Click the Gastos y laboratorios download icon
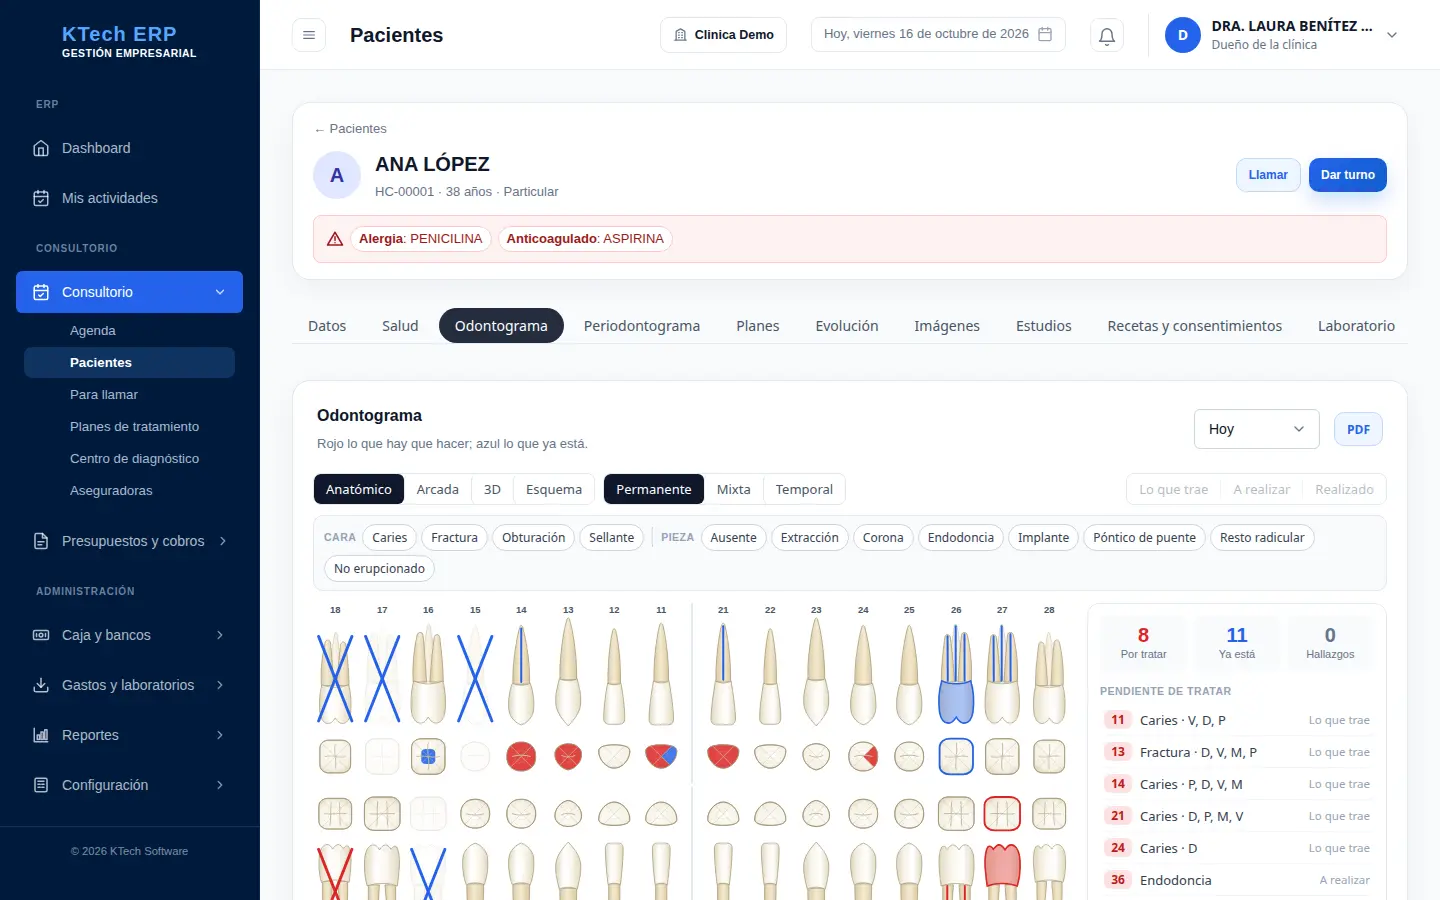 pyautogui.click(x=41, y=685)
